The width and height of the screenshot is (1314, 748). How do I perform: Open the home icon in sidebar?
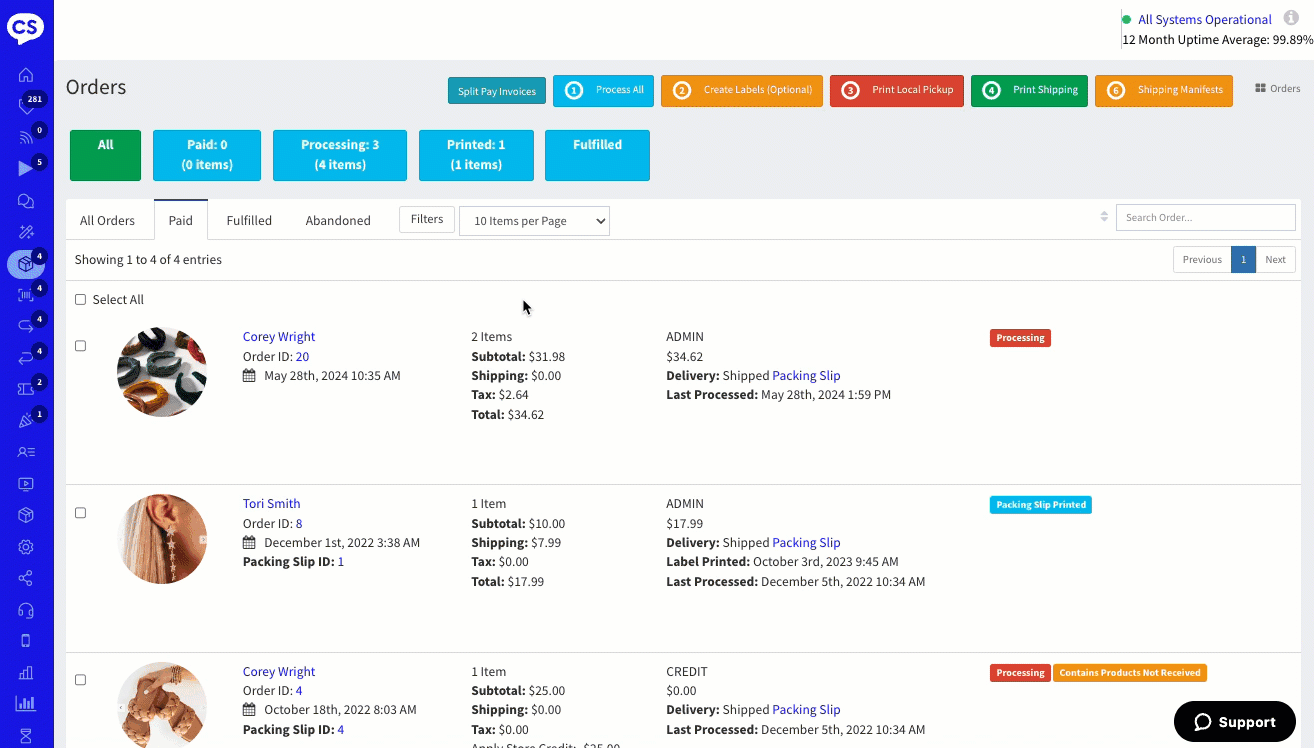tap(26, 75)
